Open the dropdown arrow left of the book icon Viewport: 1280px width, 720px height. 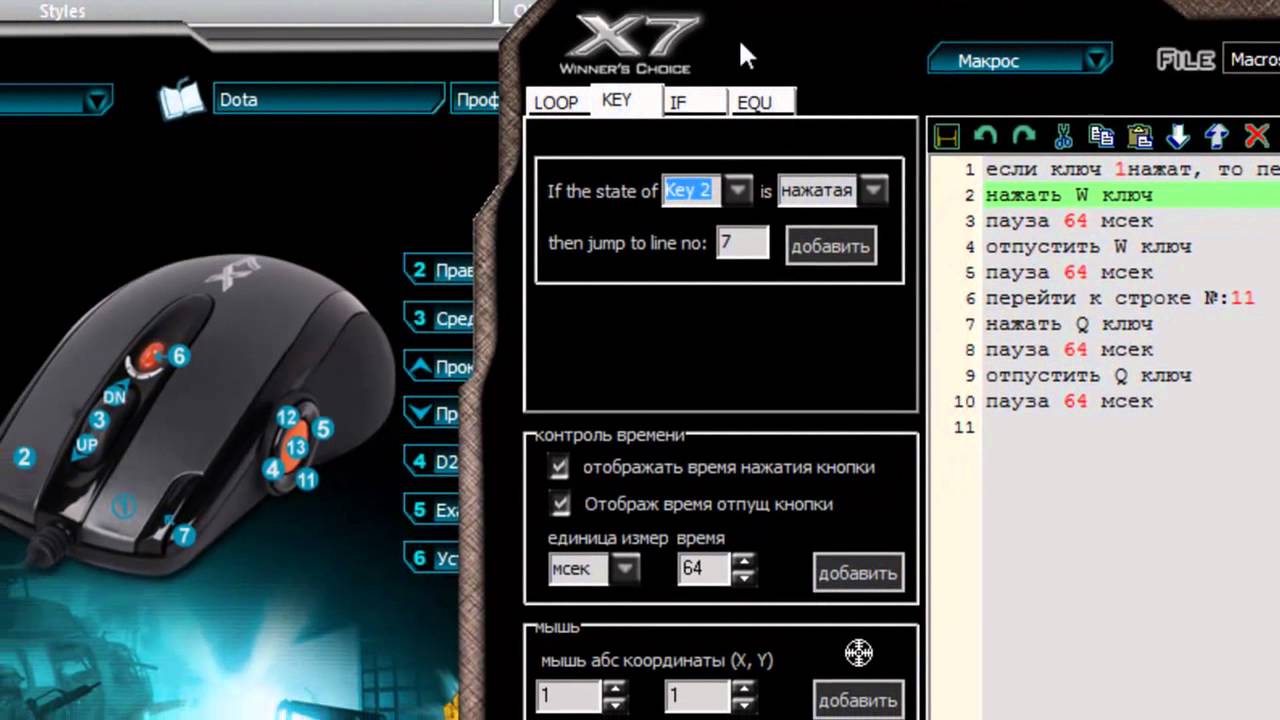click(x=97, y=101)
